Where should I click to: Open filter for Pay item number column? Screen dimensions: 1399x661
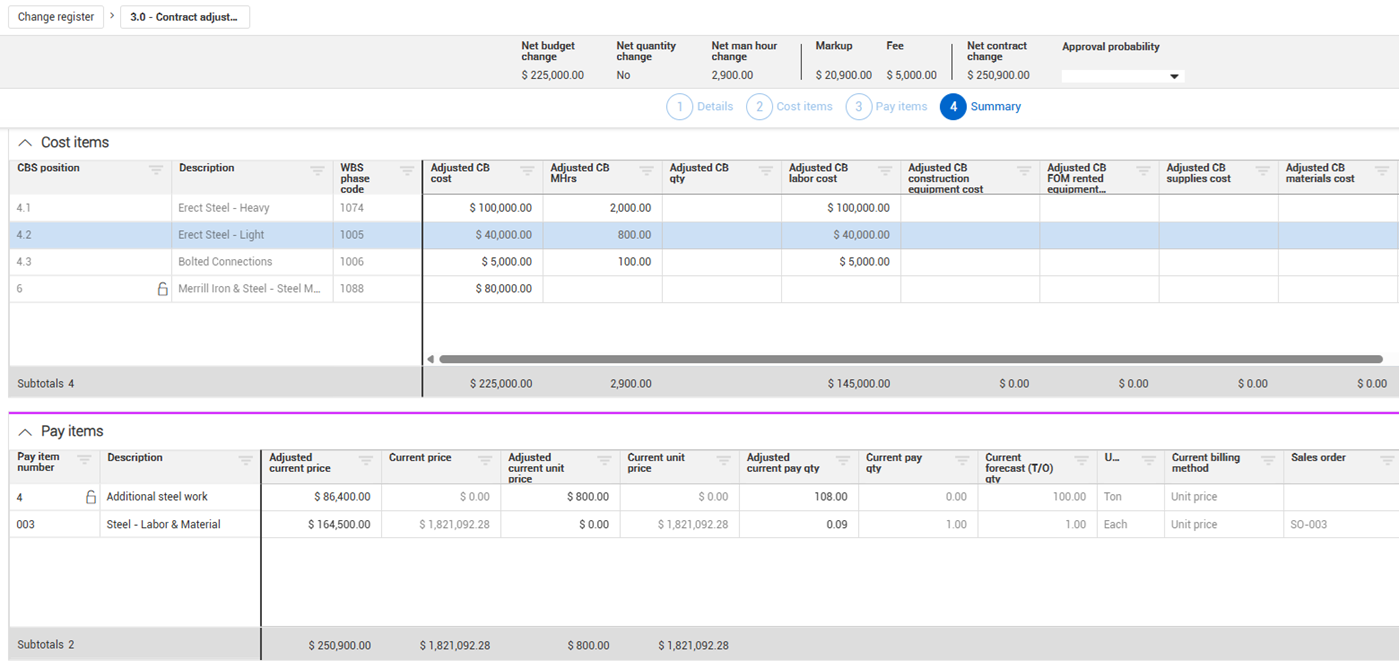[85, 460]
